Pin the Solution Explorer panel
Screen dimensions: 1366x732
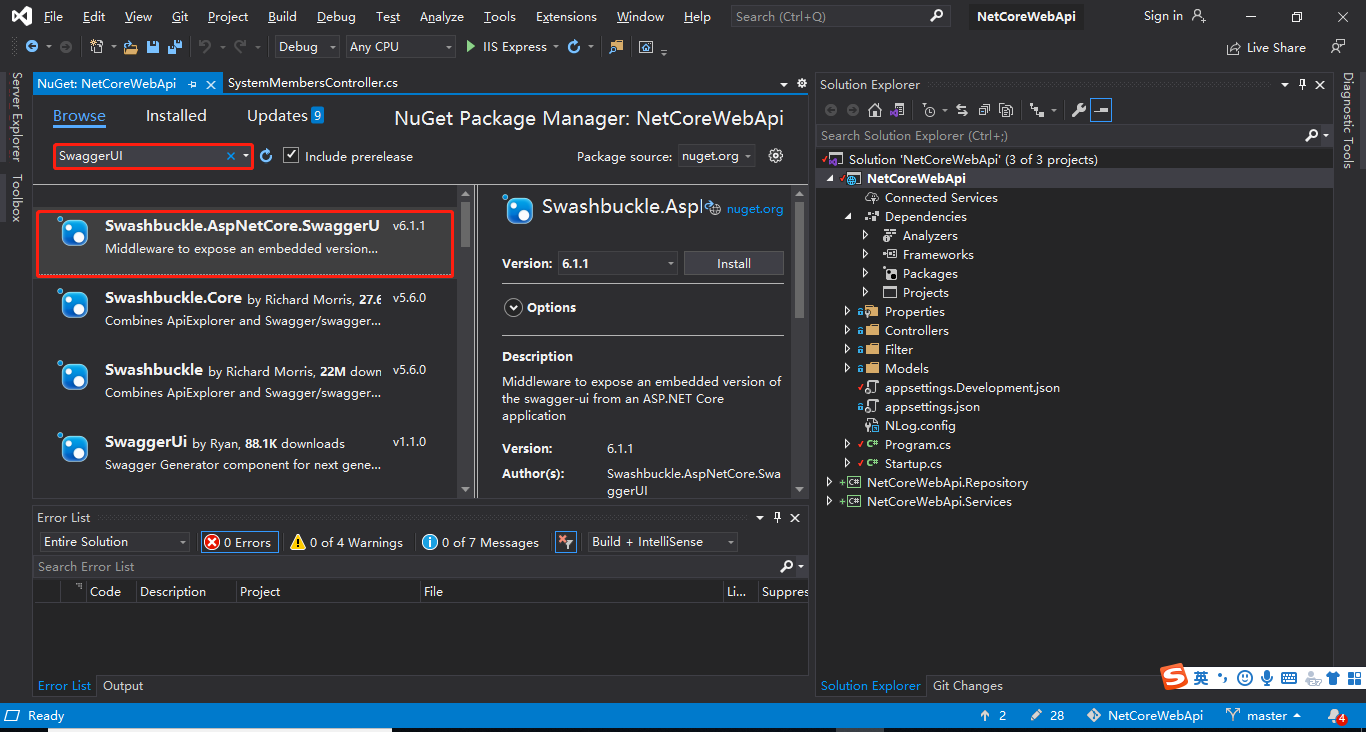point(1302,85)
